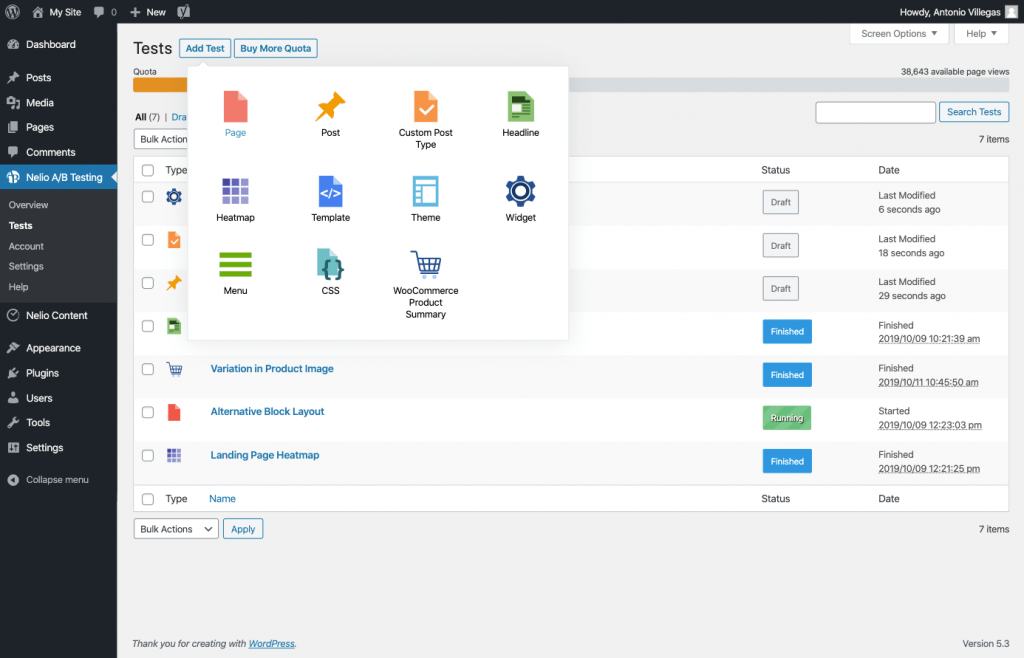Open Variation in Product Image test
The image size is (1024, 658).
[x=272, y=369]
